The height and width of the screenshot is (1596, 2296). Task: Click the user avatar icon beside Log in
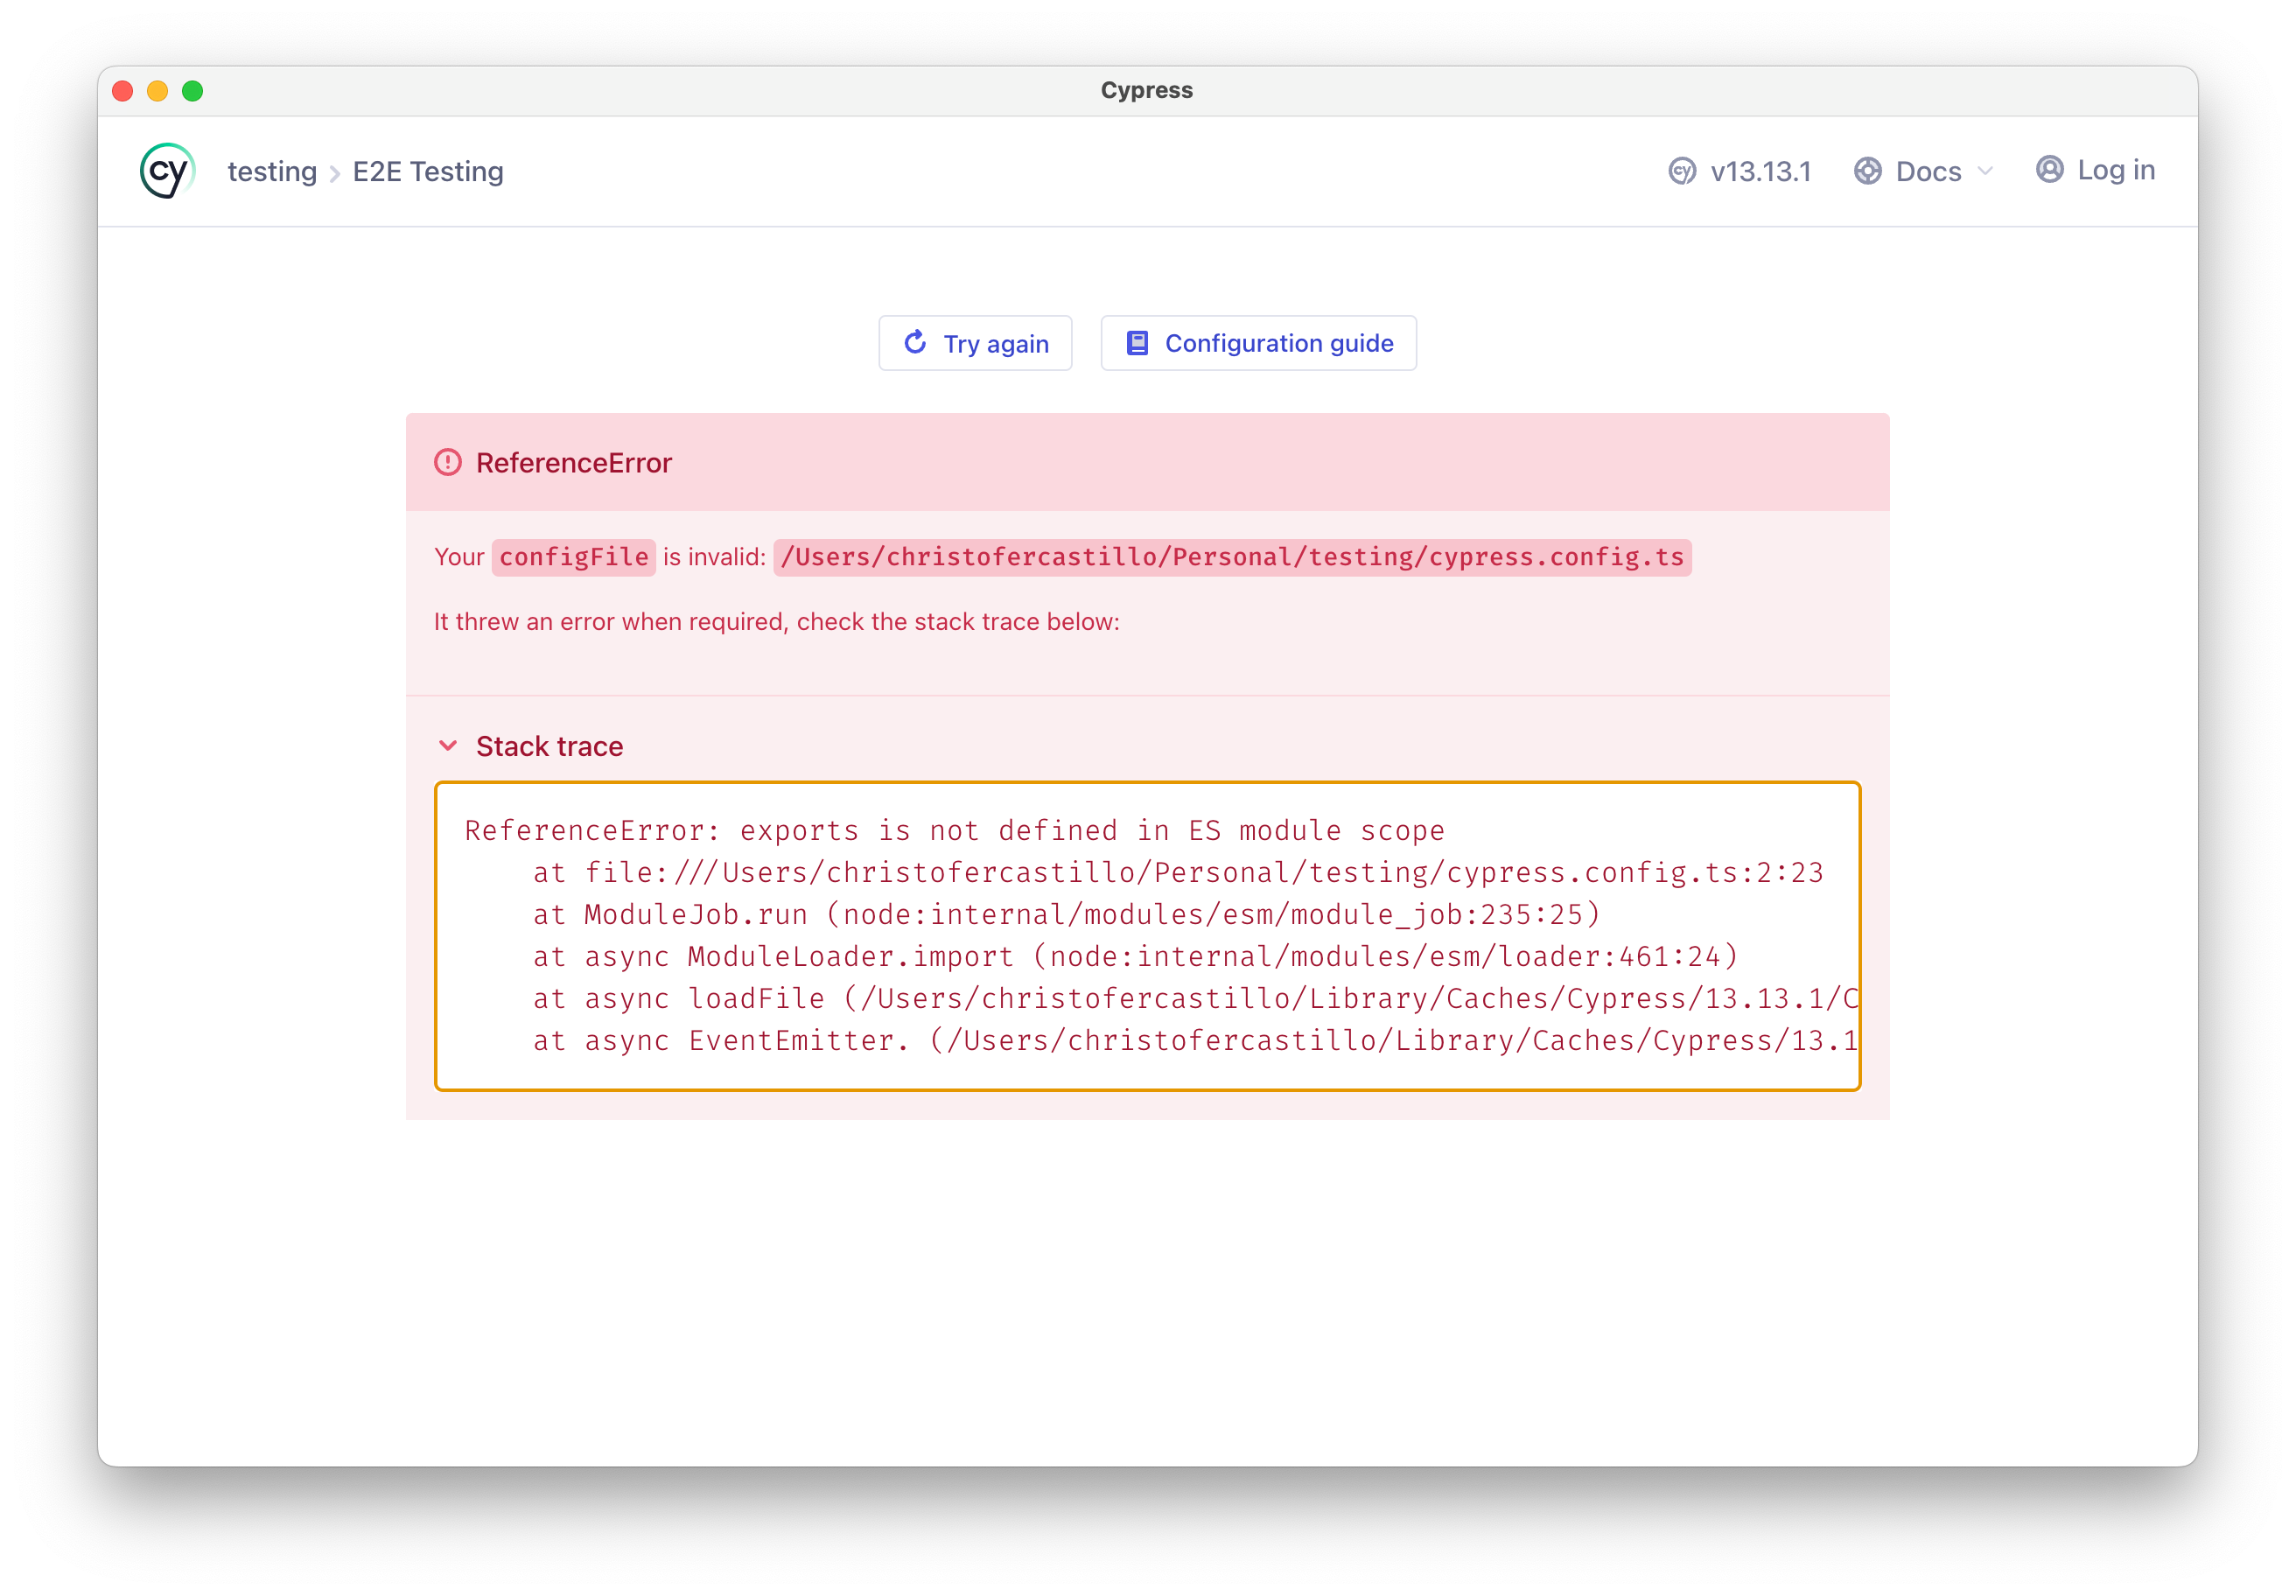click(2049, 169)
